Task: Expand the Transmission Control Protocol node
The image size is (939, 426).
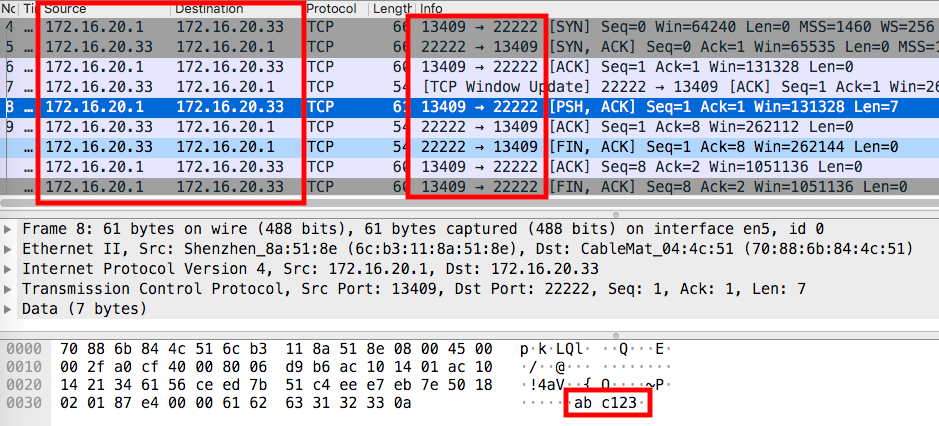Action: 7,289
